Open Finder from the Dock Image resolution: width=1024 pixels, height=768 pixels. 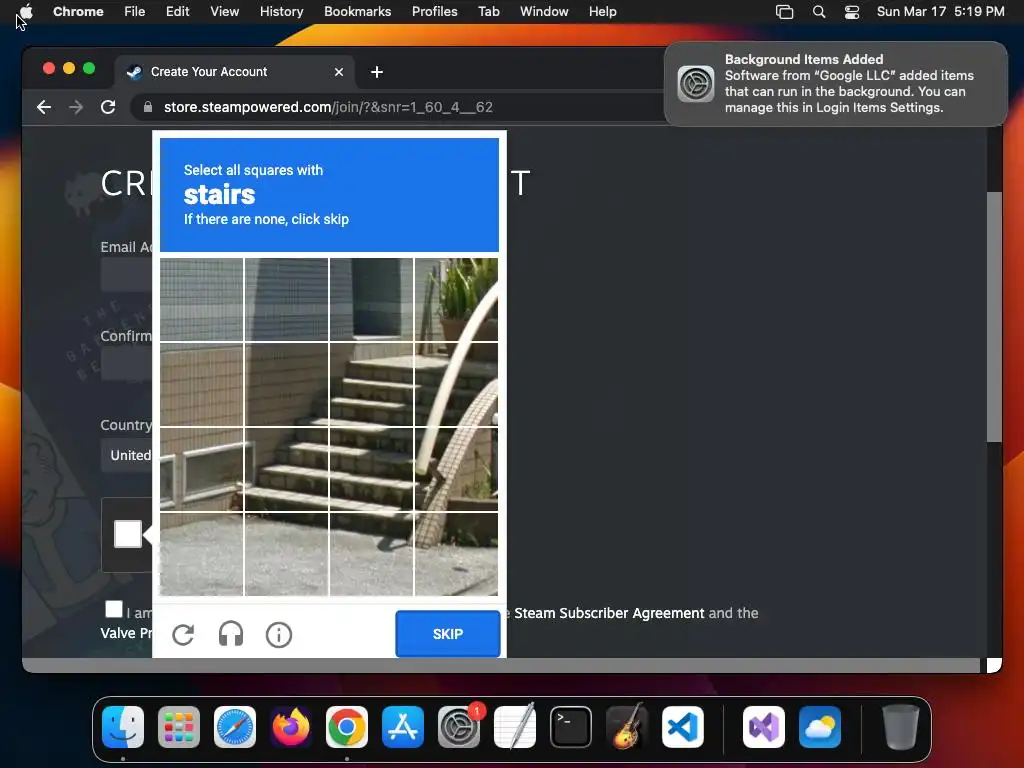tap(123, 727)
